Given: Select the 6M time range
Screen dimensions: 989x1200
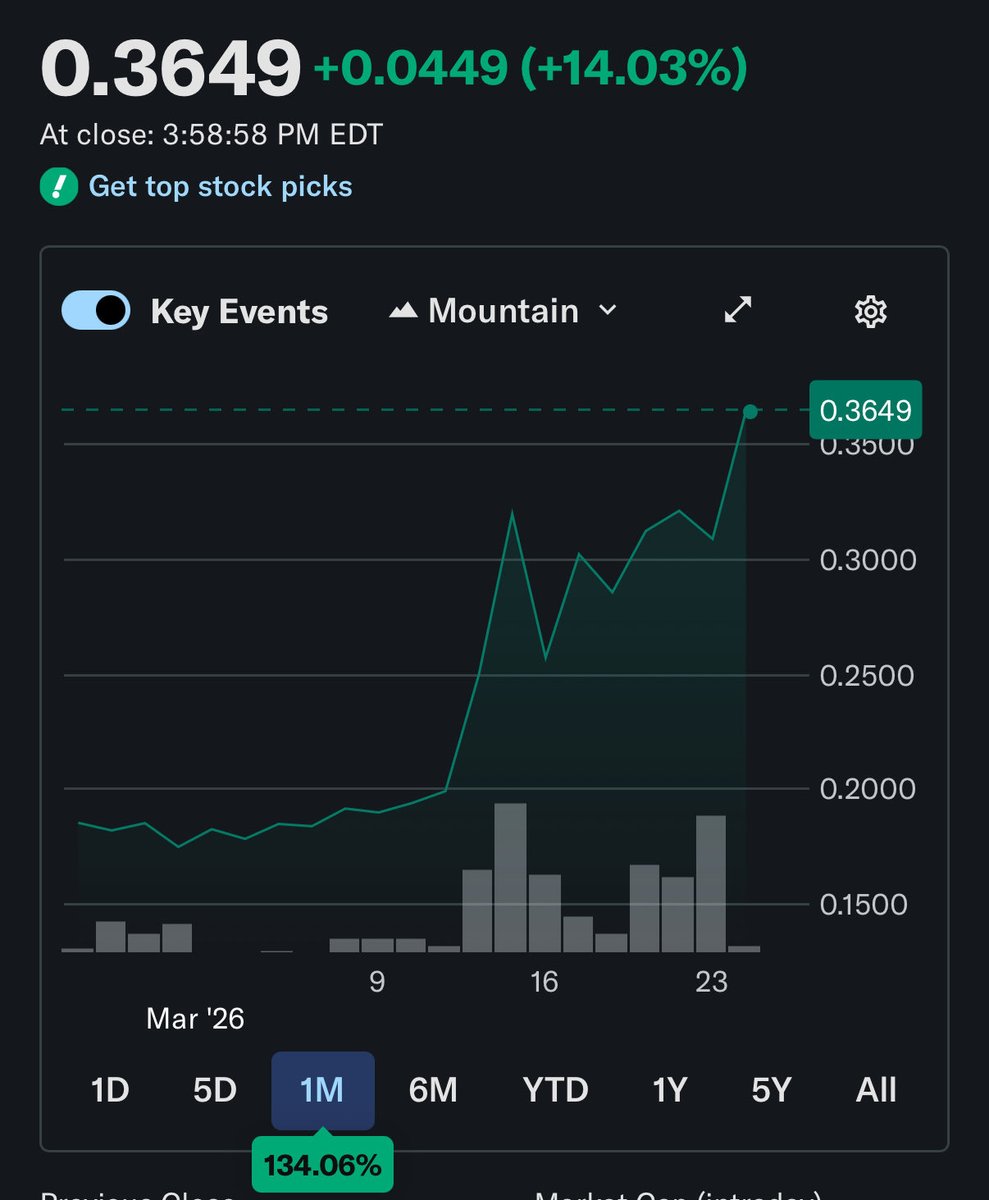Looking at the screenshot, I should pyautogui.click(x=433, y=1089).
